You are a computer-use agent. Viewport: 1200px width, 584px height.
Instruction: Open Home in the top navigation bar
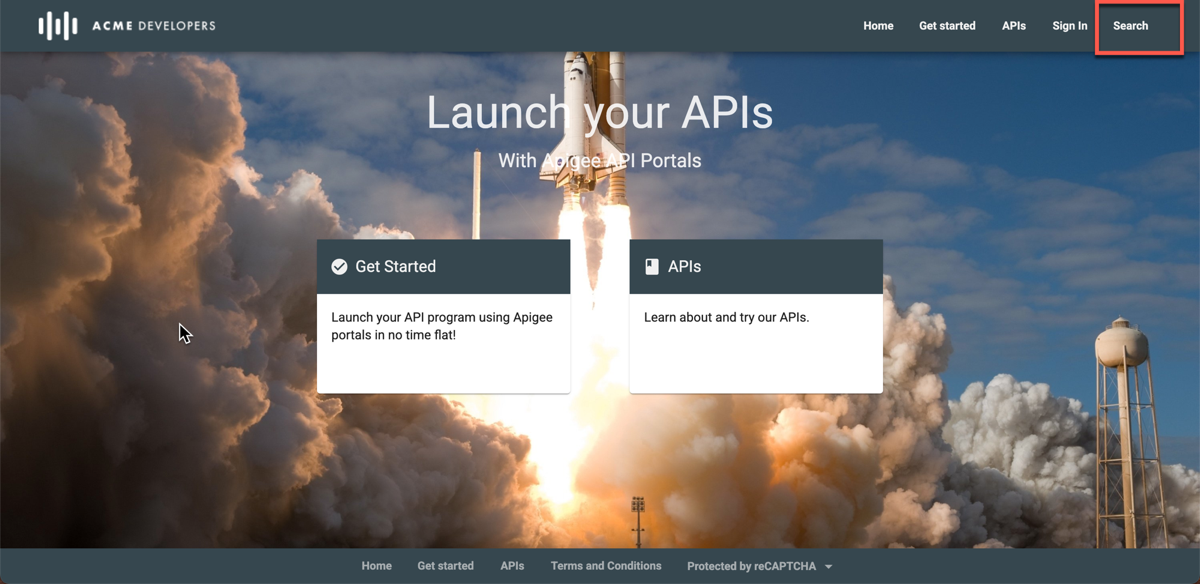(878, 26)
